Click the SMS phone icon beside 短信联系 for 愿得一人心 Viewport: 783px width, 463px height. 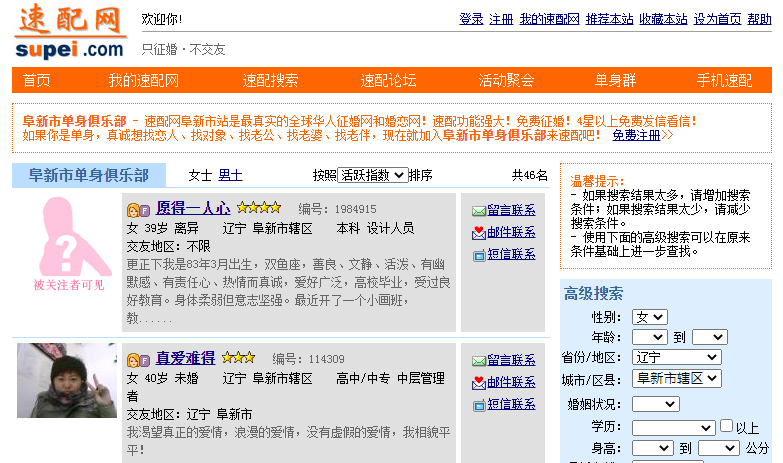(479, 256)
